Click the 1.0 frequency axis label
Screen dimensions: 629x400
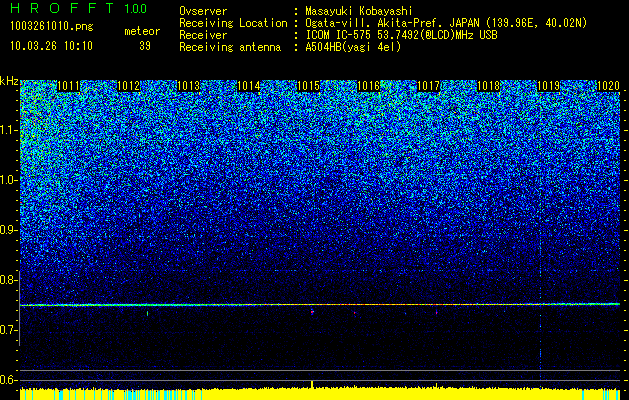pos(9,181)
